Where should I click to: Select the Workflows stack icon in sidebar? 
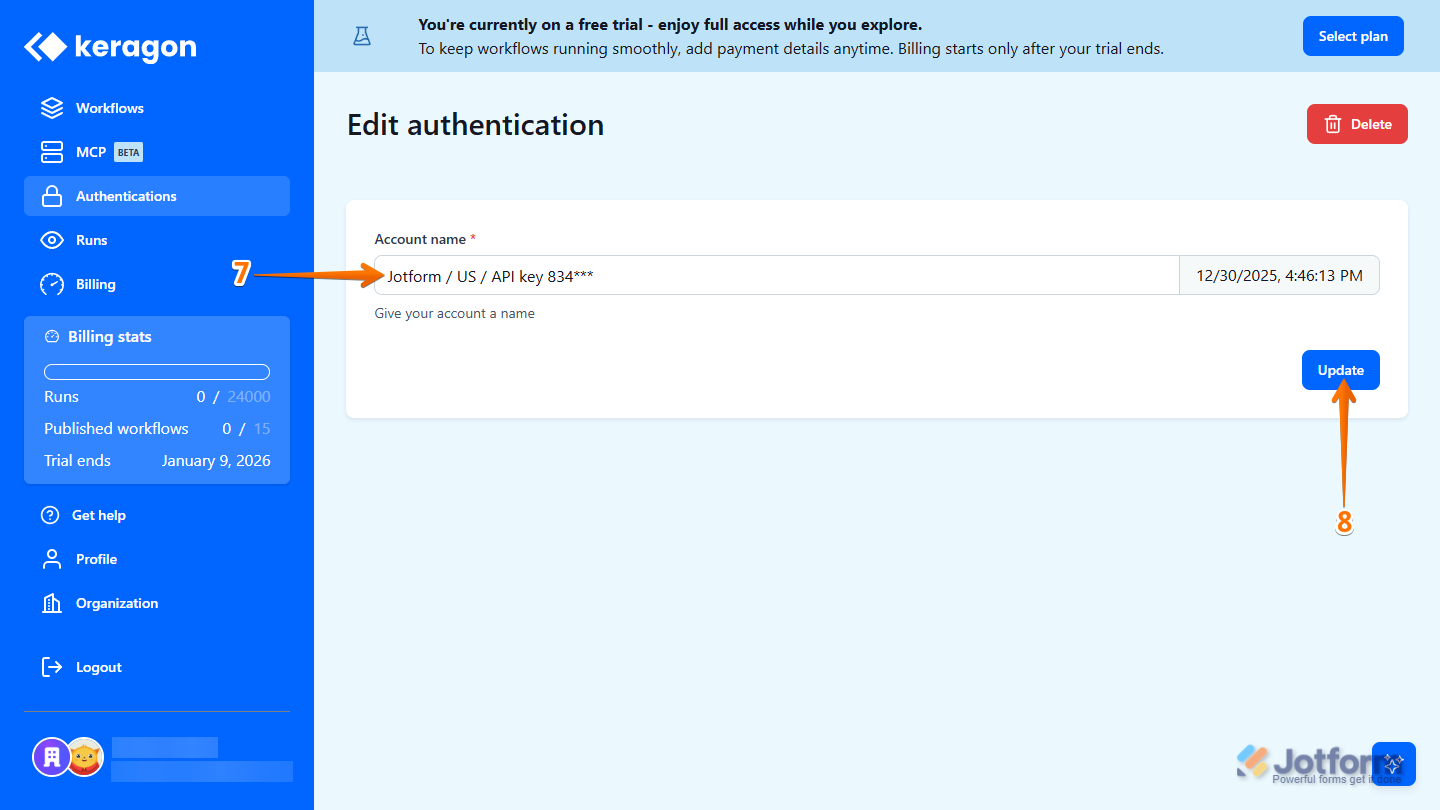coord(51,108)
